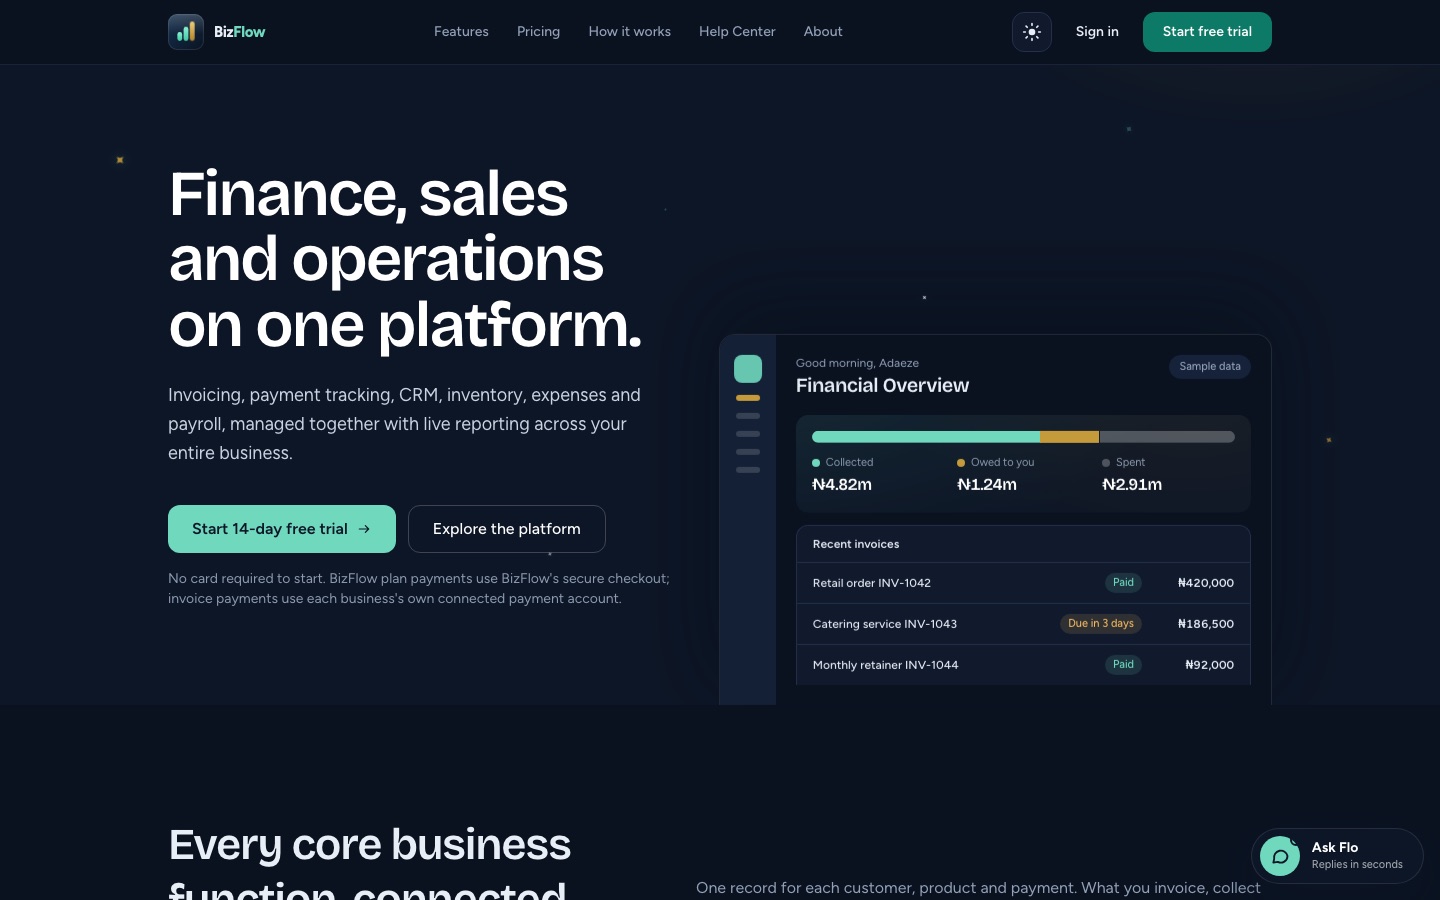The image size is (1440, 900).
Task: Click the Ask Flo label text
Action: click(x=1335, y=847)
